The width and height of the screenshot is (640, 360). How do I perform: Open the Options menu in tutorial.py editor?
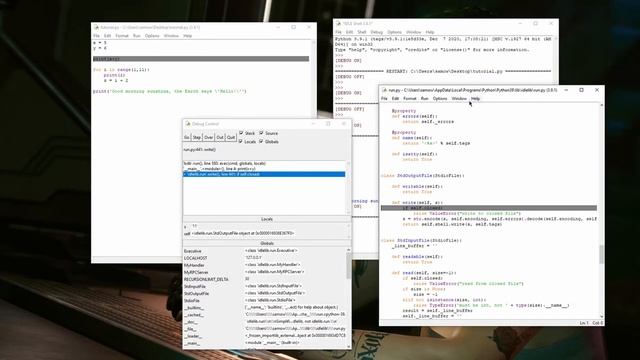coord(152,36)
